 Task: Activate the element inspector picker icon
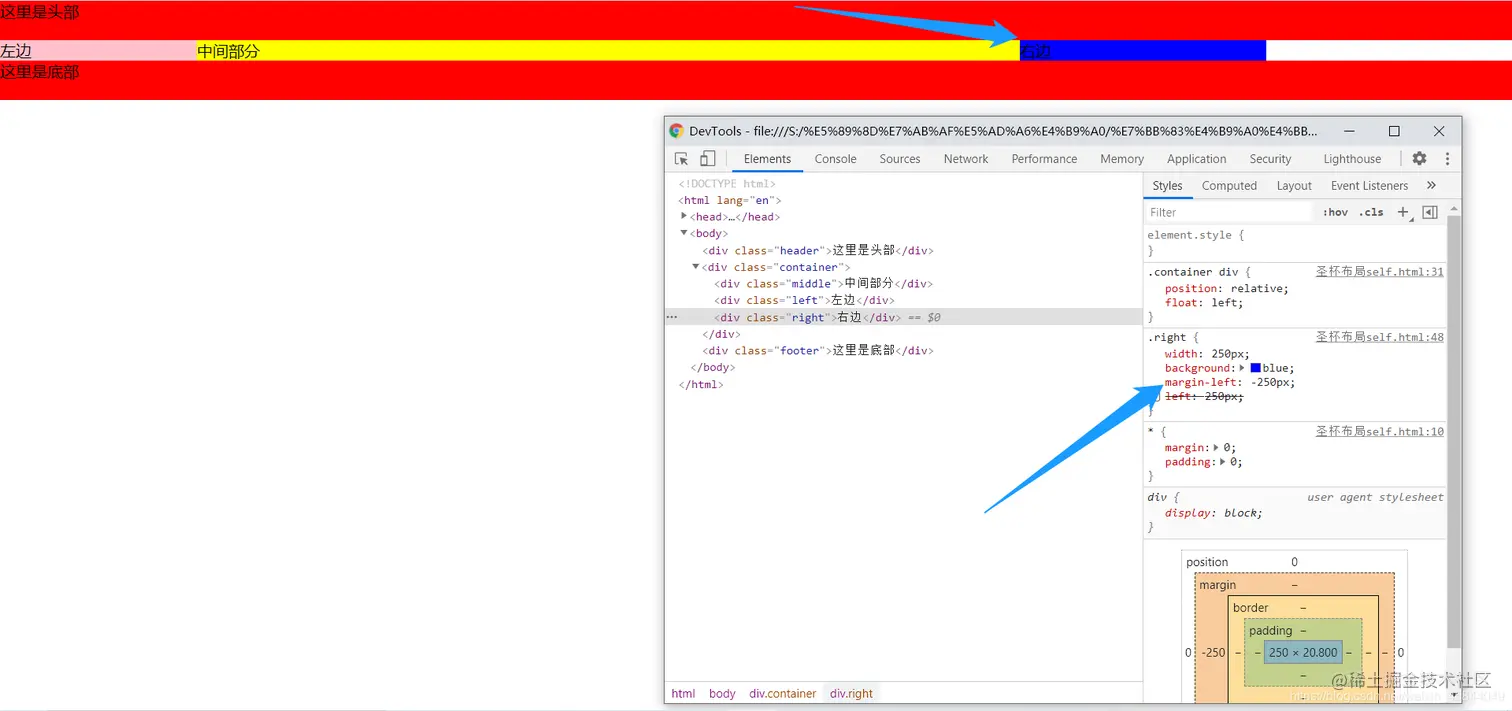(x=681, y=159)
